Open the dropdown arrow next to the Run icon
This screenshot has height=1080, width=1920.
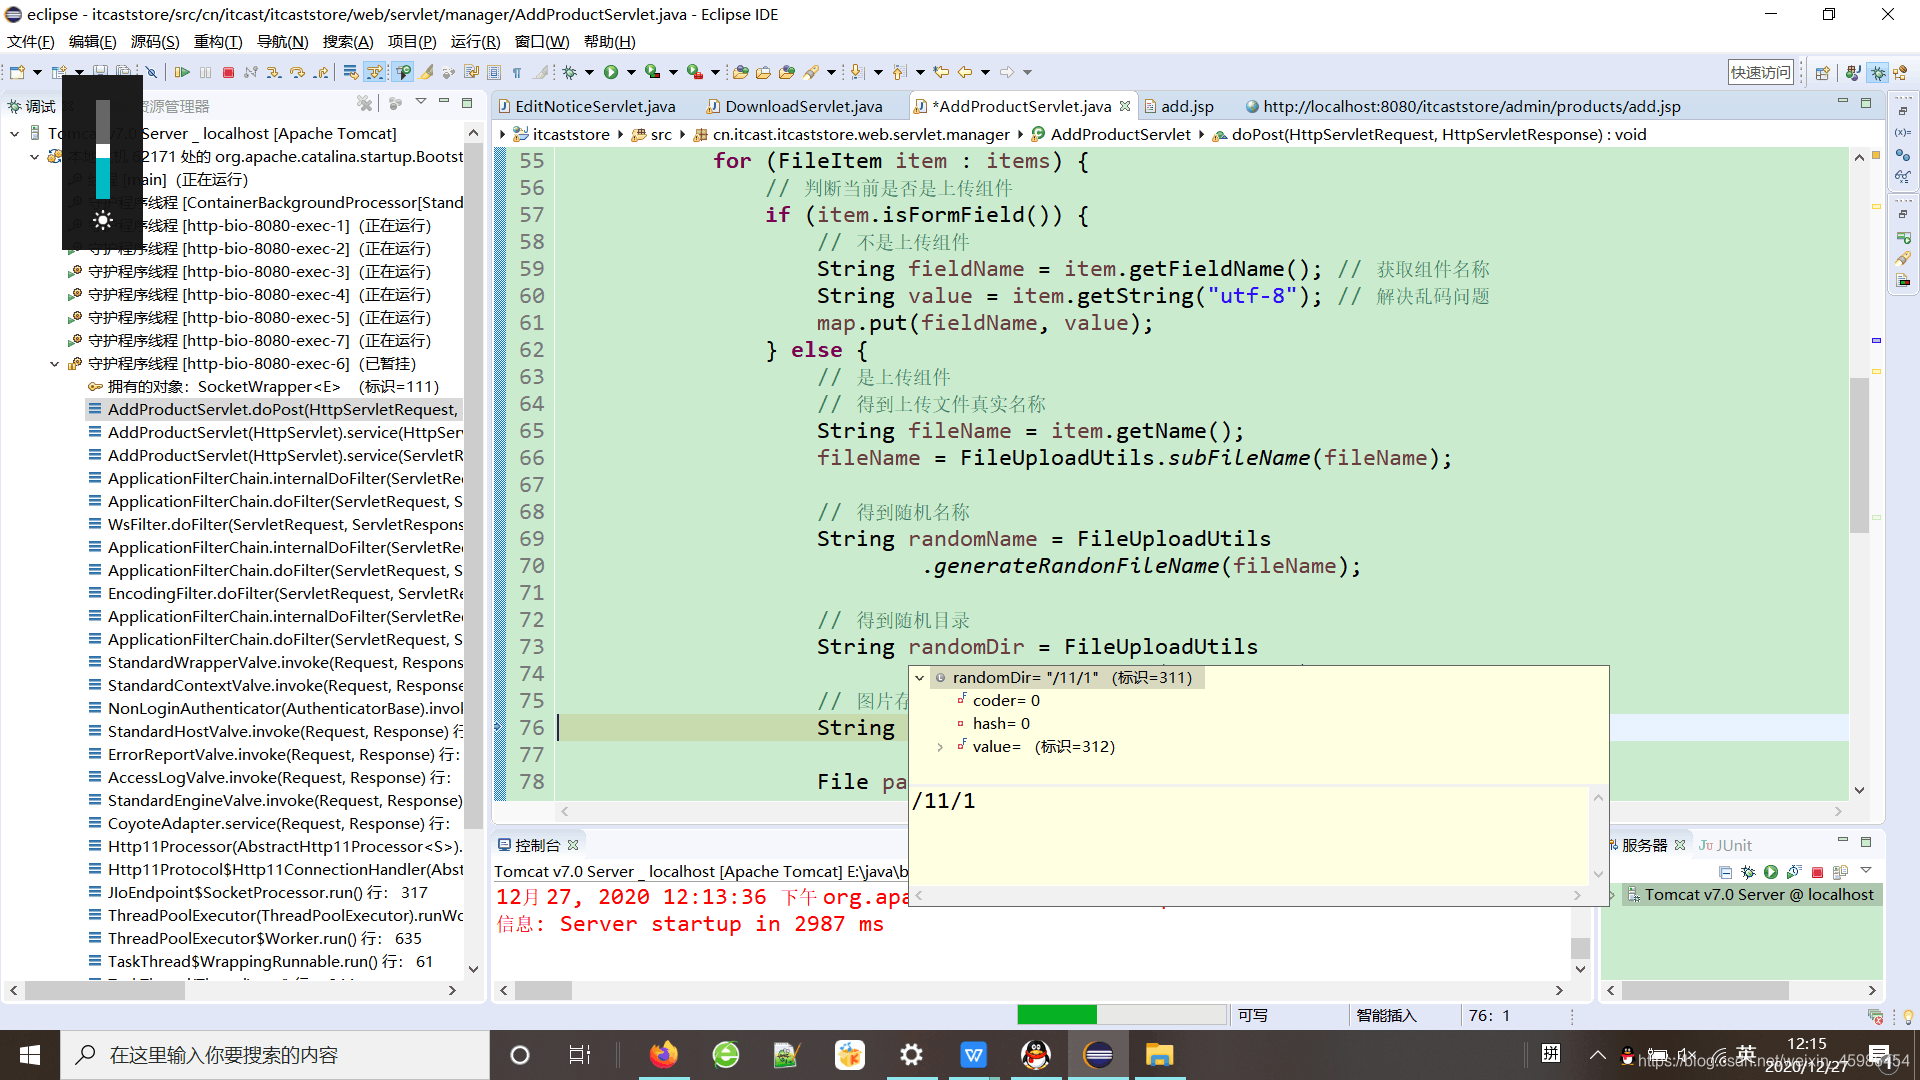point(631,72)
